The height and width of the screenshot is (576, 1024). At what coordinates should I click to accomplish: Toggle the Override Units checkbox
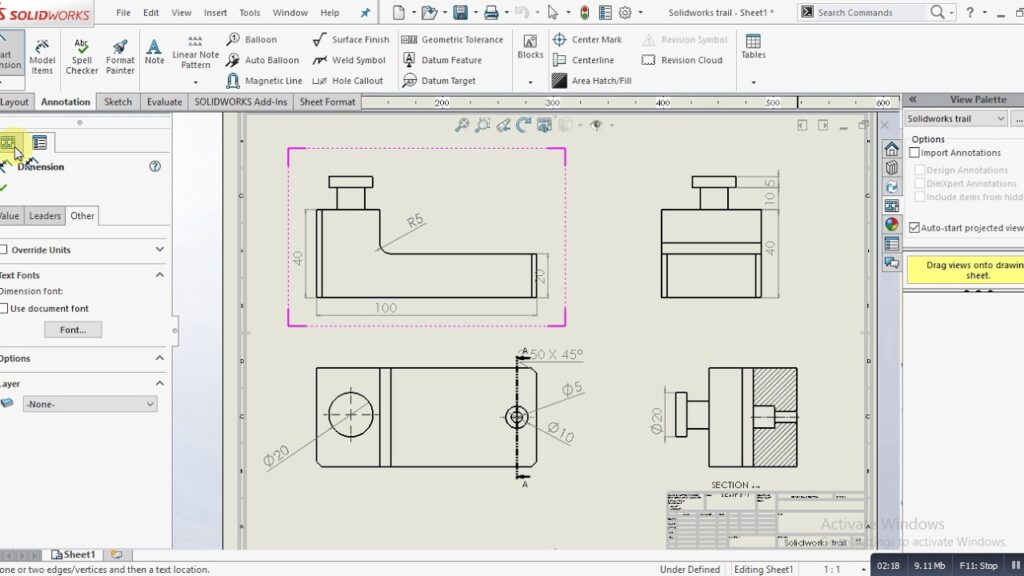coord(4,249)
